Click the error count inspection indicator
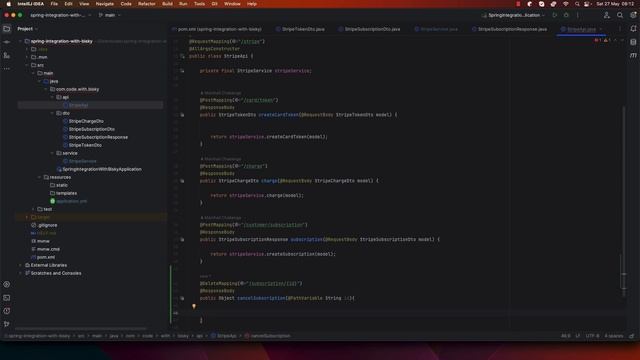The image size is (640, 360). click(598, 40)
